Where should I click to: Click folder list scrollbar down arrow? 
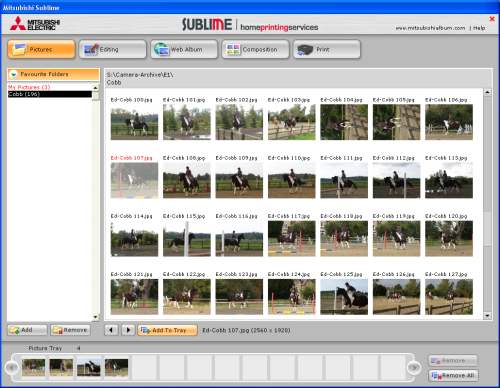point(96,317)
